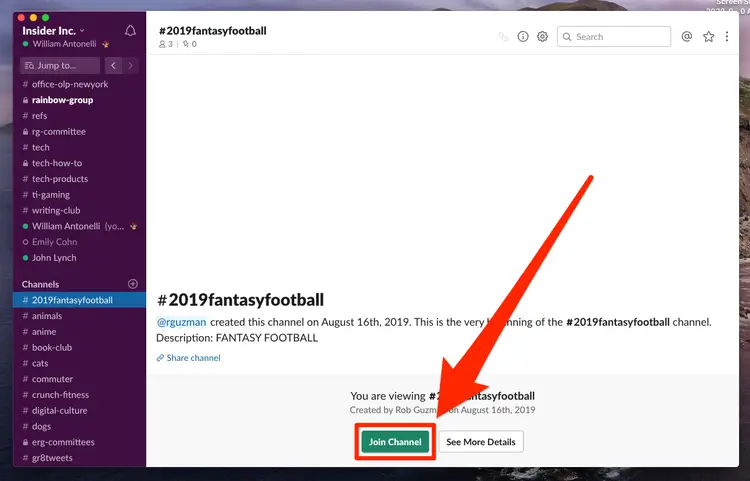
Task: Start a call with phone icon
Action: [503, 37]
